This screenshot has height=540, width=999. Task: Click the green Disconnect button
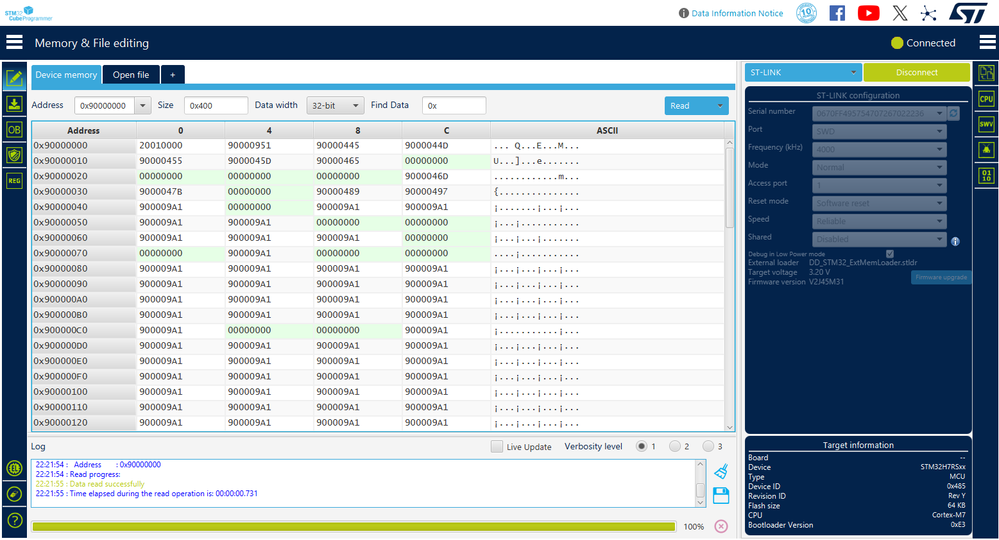point(916,72)
